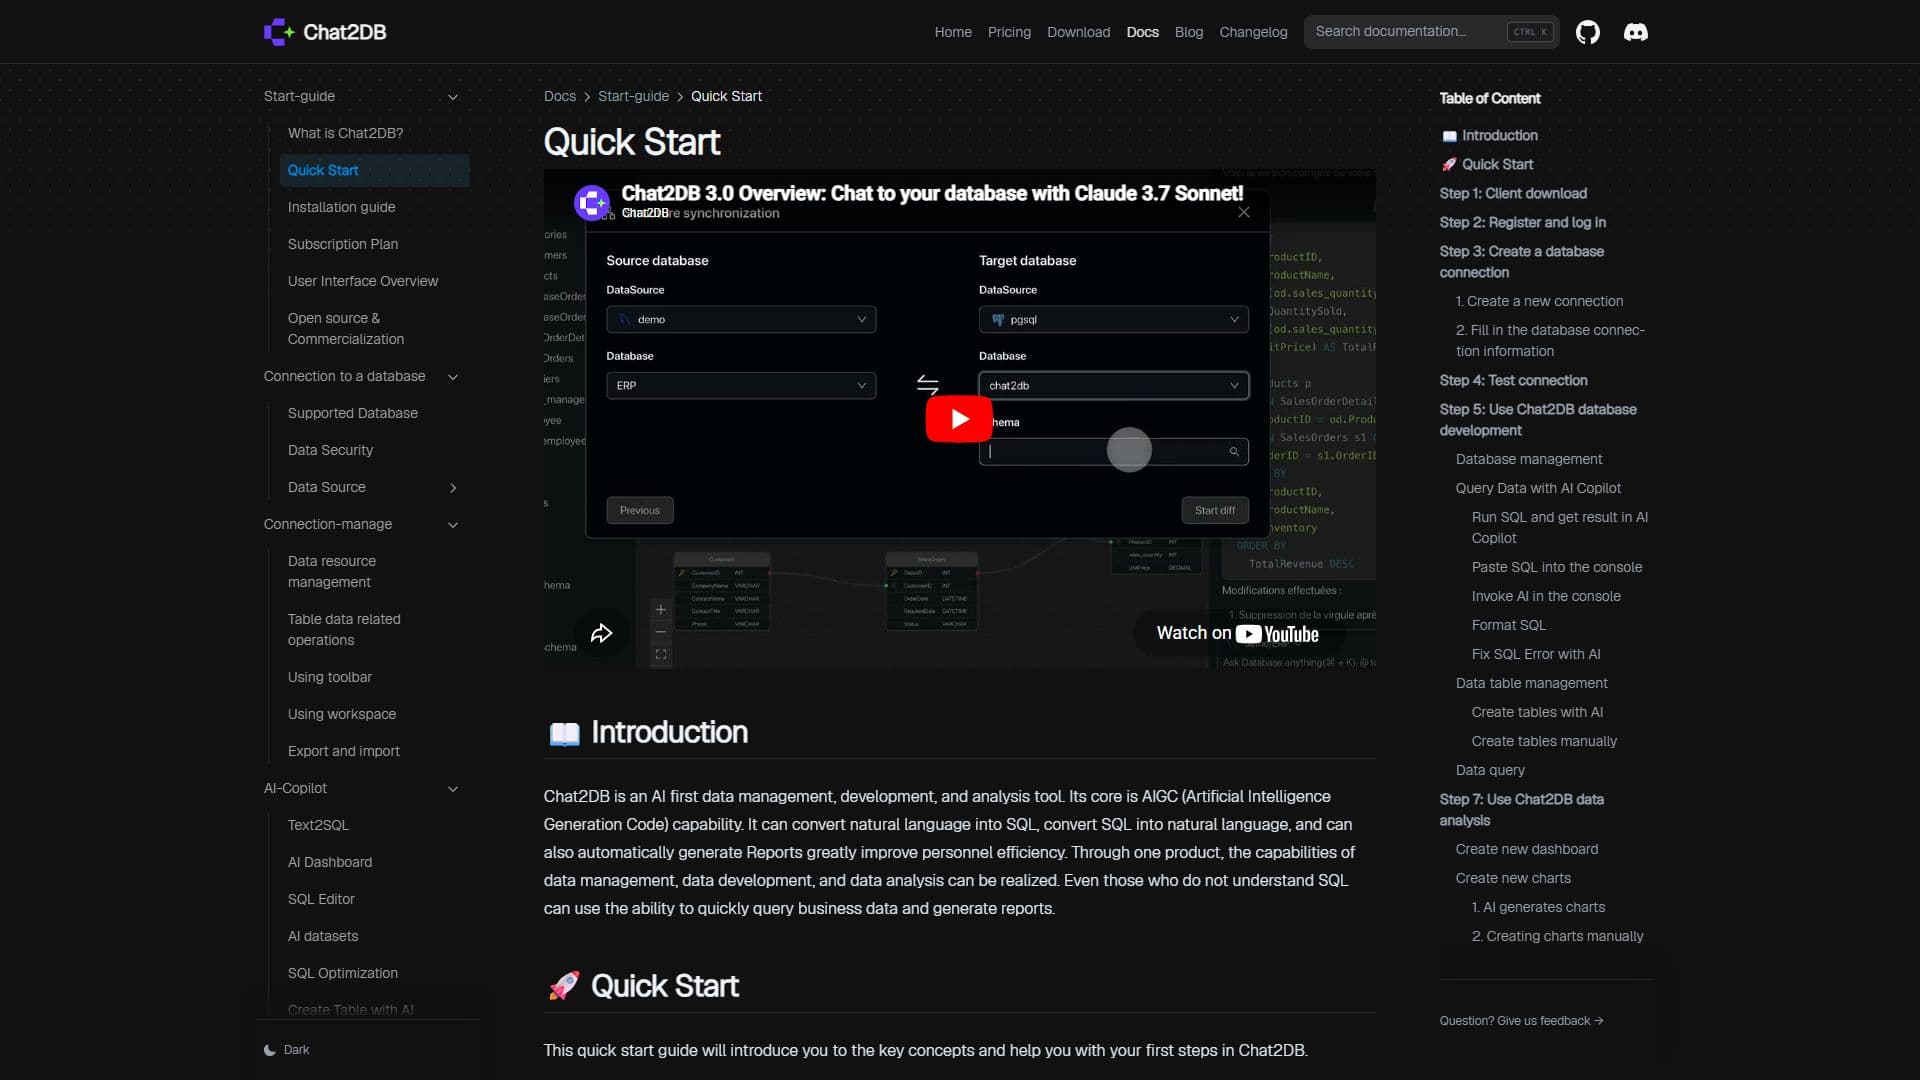The height and width of the screenshot is (1080, 1920).
Task: Select Quick Start in the sidebar
Action: (375, 170)
